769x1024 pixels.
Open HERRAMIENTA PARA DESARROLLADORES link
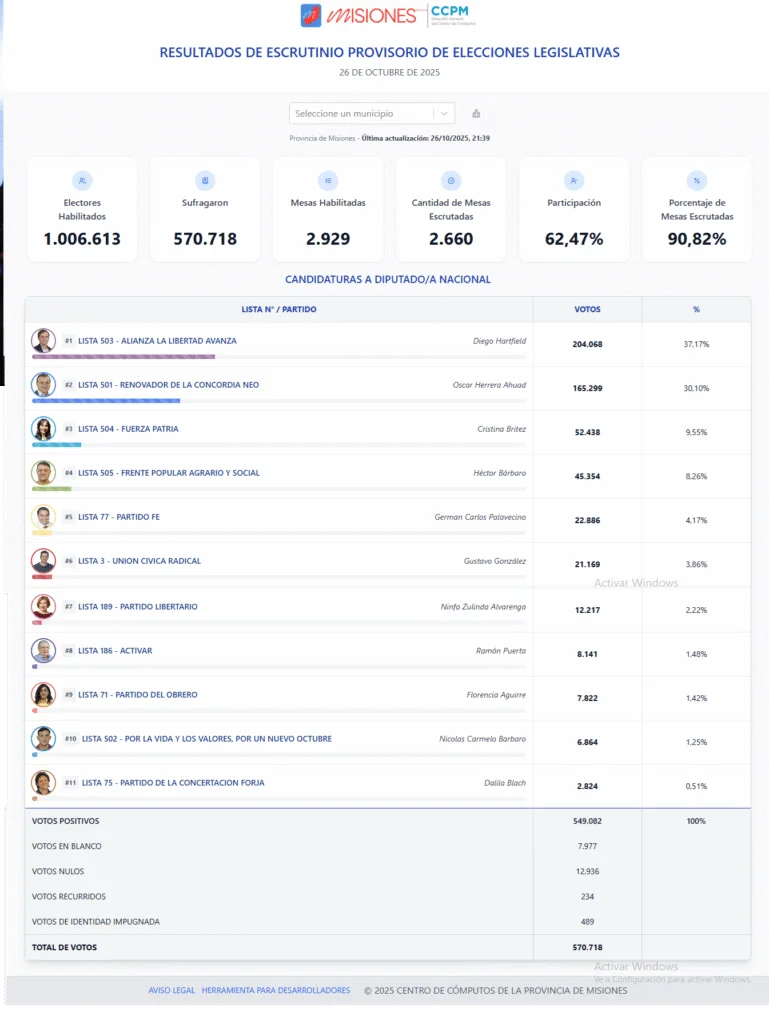click(276, 990)
